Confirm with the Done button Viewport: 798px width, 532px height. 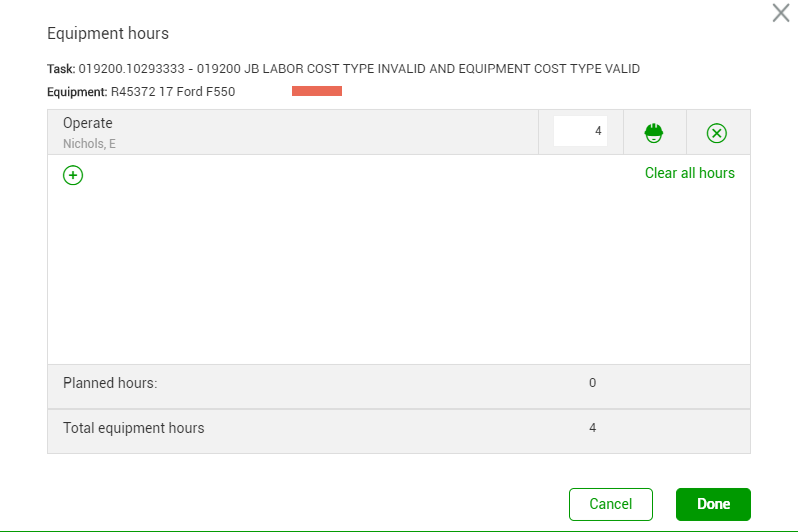[x=713, y=504]
